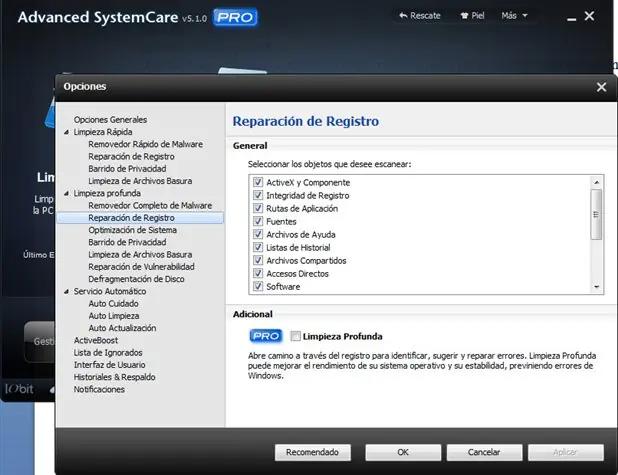This screenshot has height=475, width=618.
Task: Click the Aplicar button
Action: tap(566, 452)
